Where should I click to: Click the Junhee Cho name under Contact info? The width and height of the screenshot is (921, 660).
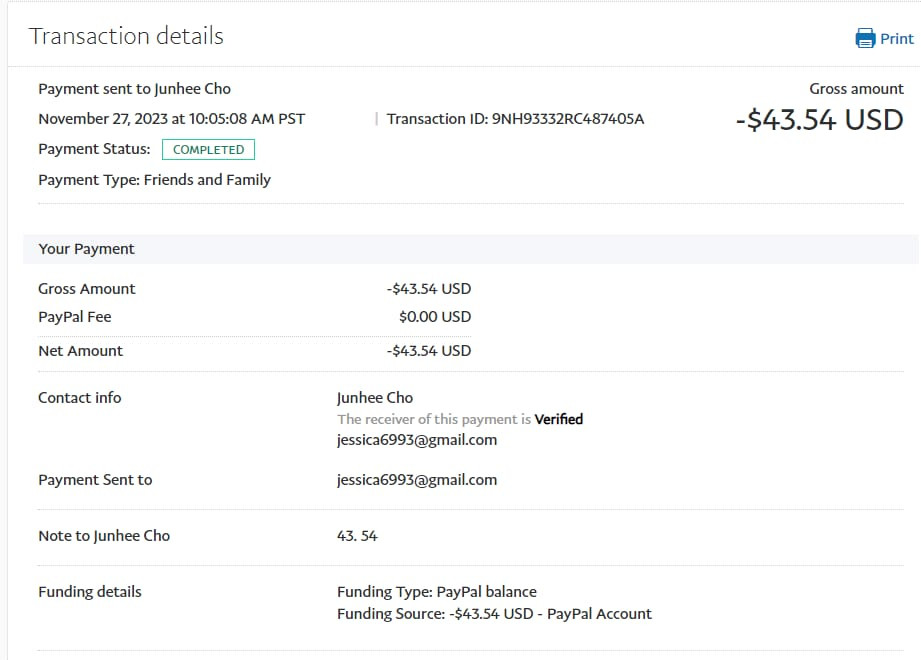(x=375, y=398)
